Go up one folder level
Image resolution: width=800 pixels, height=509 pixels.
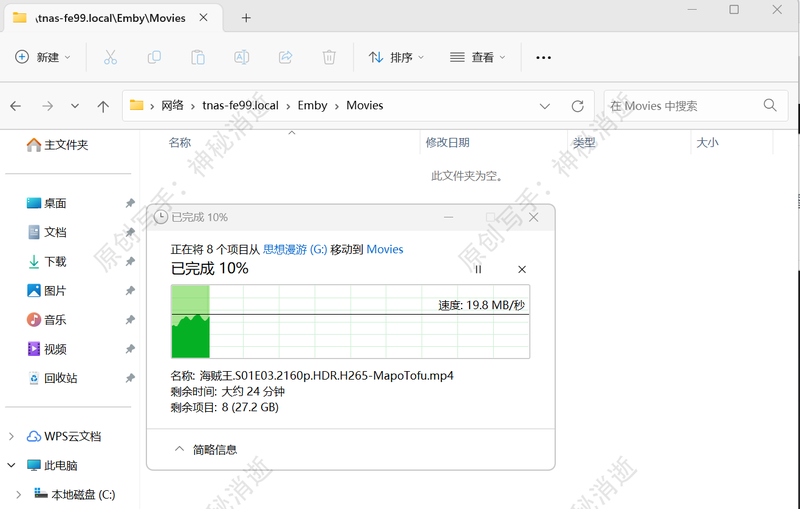coord(103,106)
